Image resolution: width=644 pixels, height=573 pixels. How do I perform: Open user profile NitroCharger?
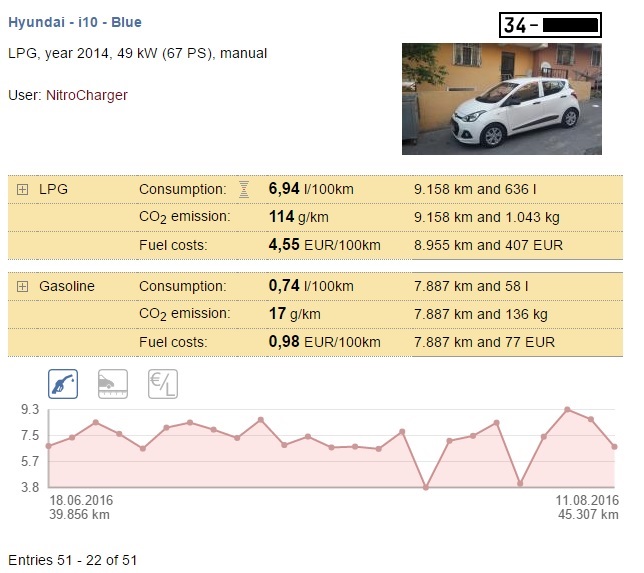[87, 95]
